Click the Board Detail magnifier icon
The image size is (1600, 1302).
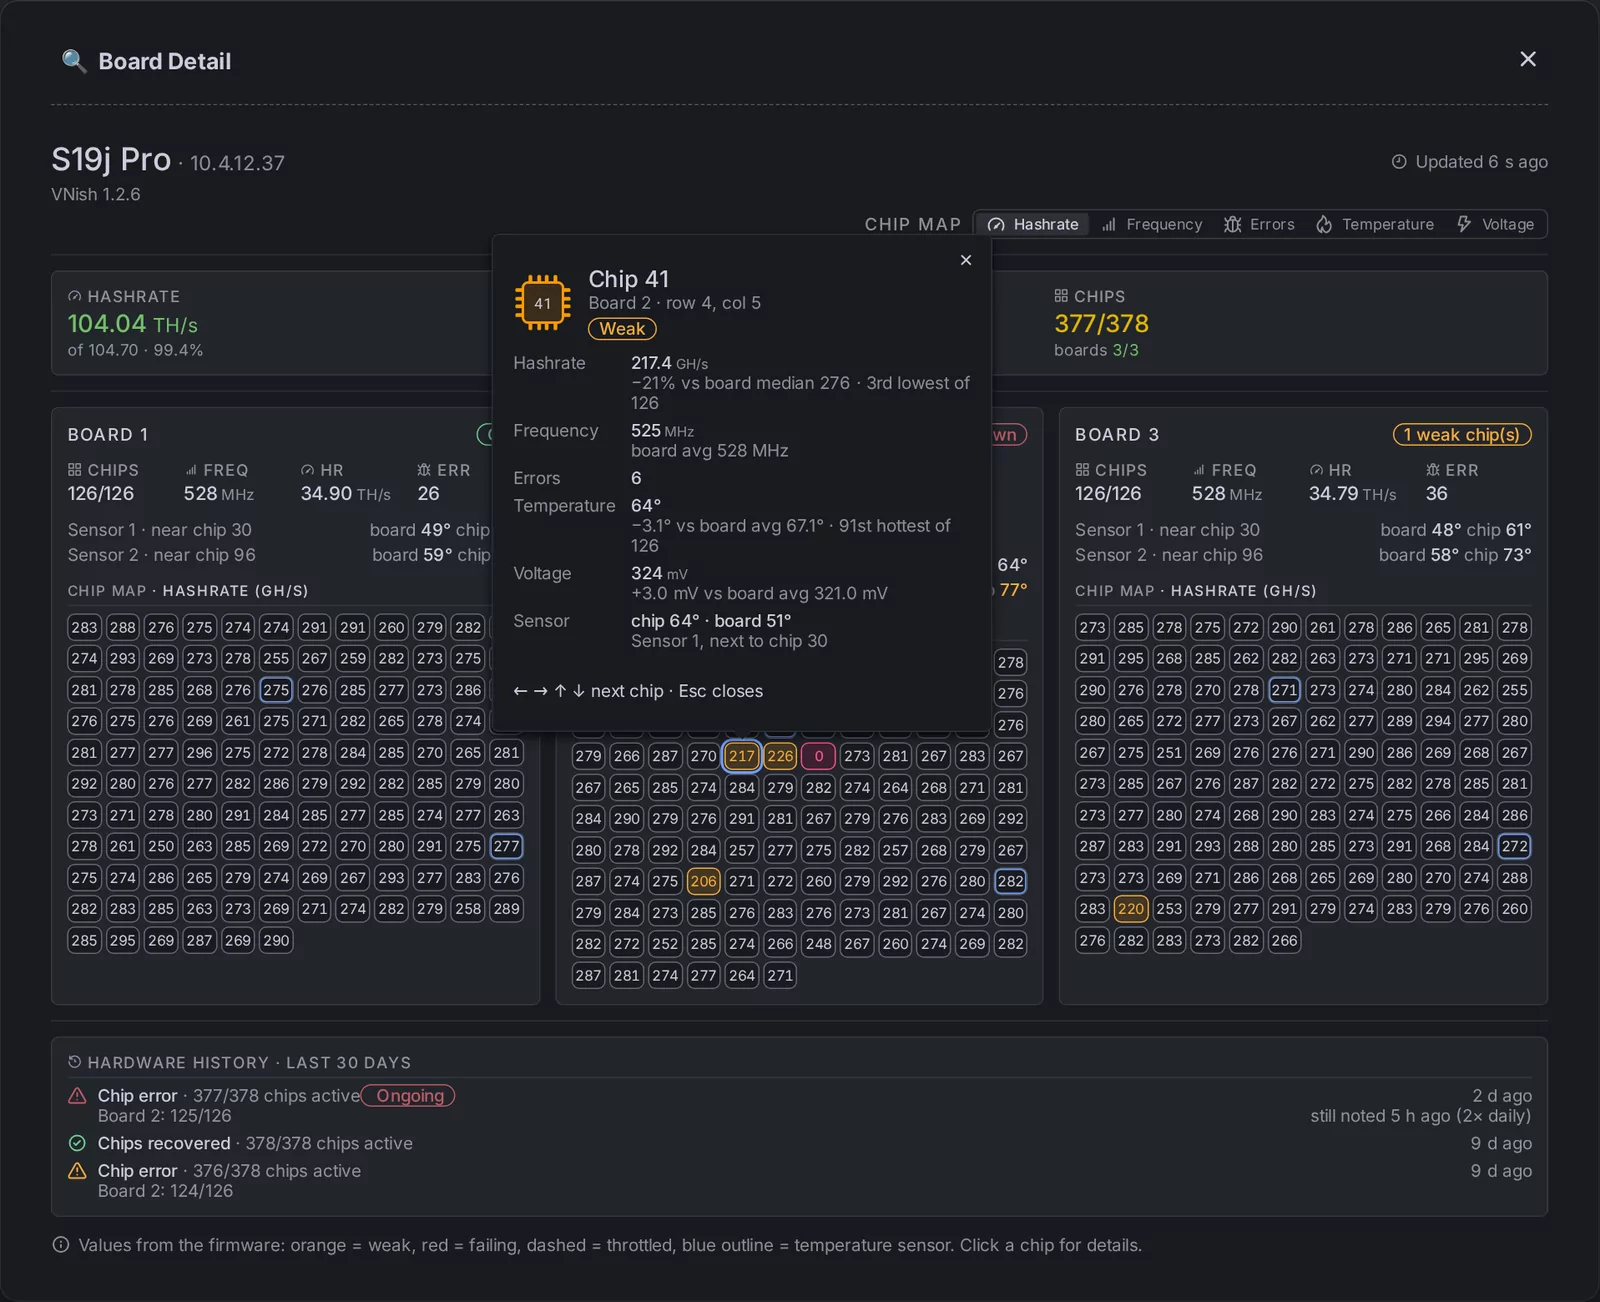74,61
